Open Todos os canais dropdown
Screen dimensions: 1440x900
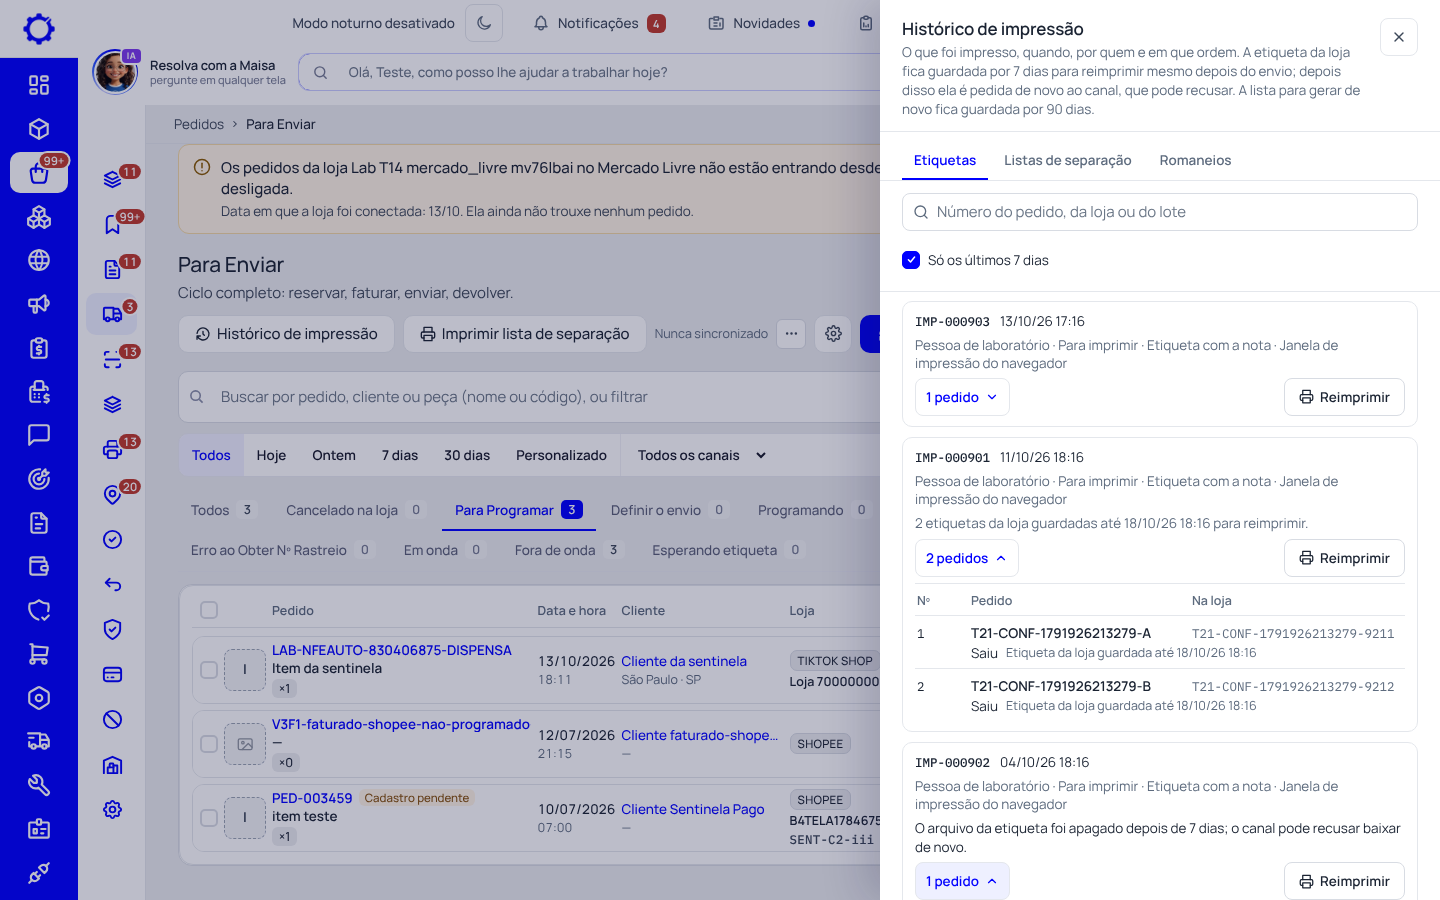[x=702, y=455]
